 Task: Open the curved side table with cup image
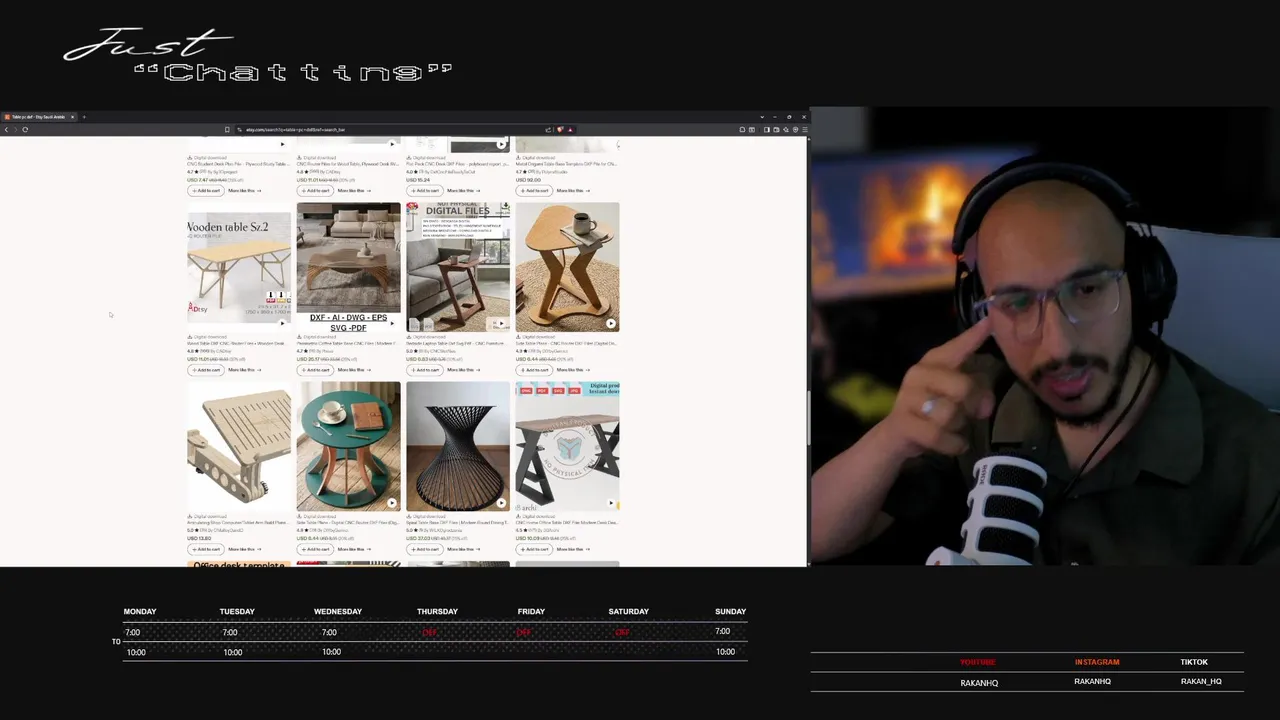coord(567,267)
